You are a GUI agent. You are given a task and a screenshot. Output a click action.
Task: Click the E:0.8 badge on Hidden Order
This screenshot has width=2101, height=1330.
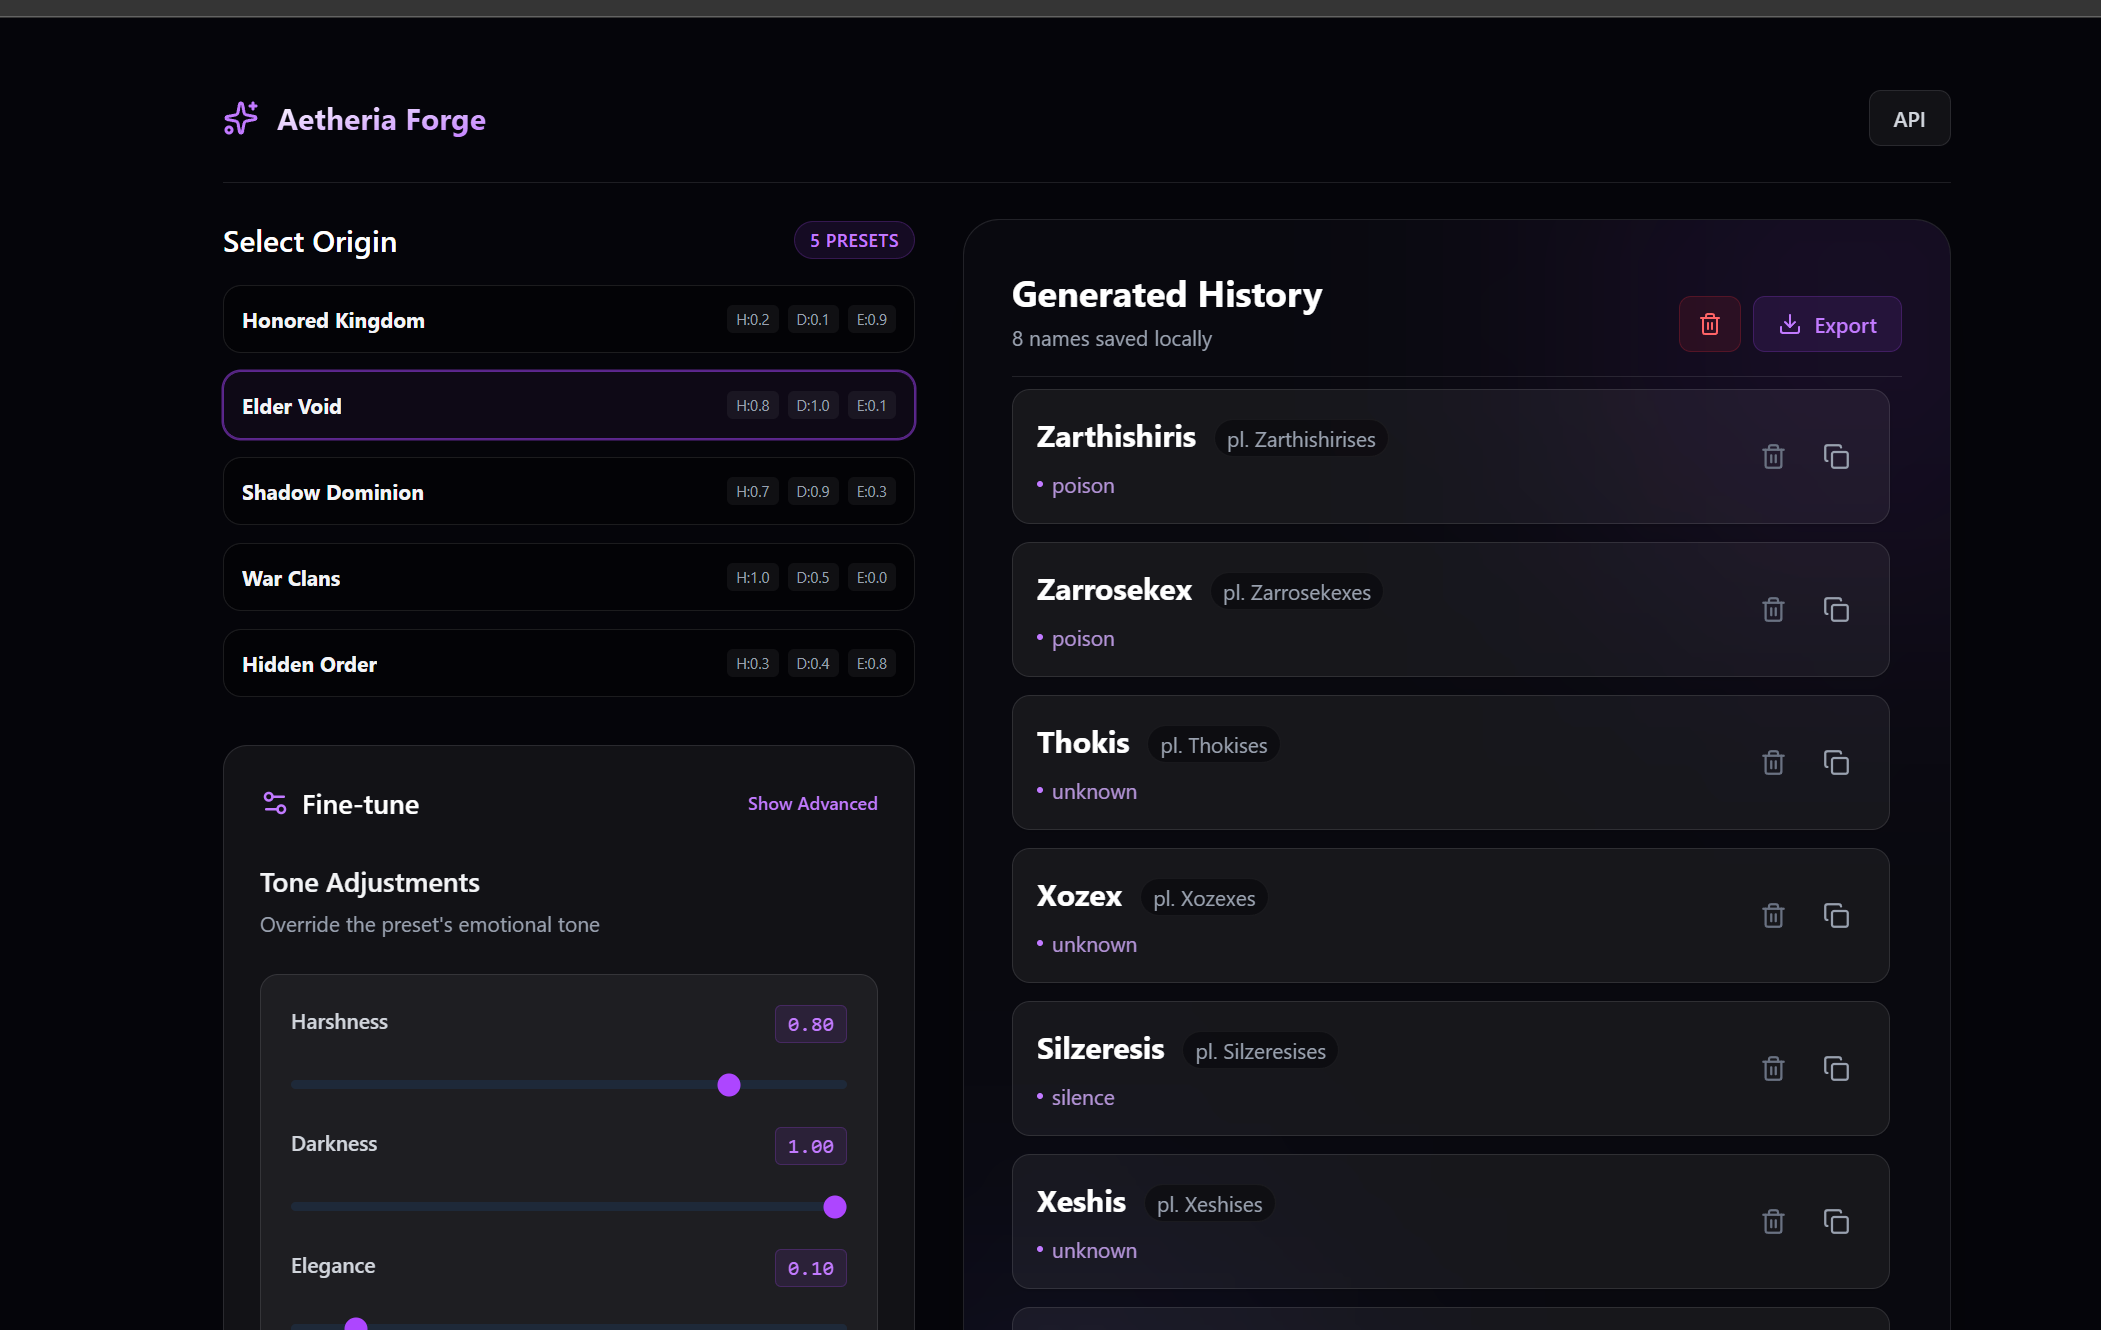tap(872, 664)
